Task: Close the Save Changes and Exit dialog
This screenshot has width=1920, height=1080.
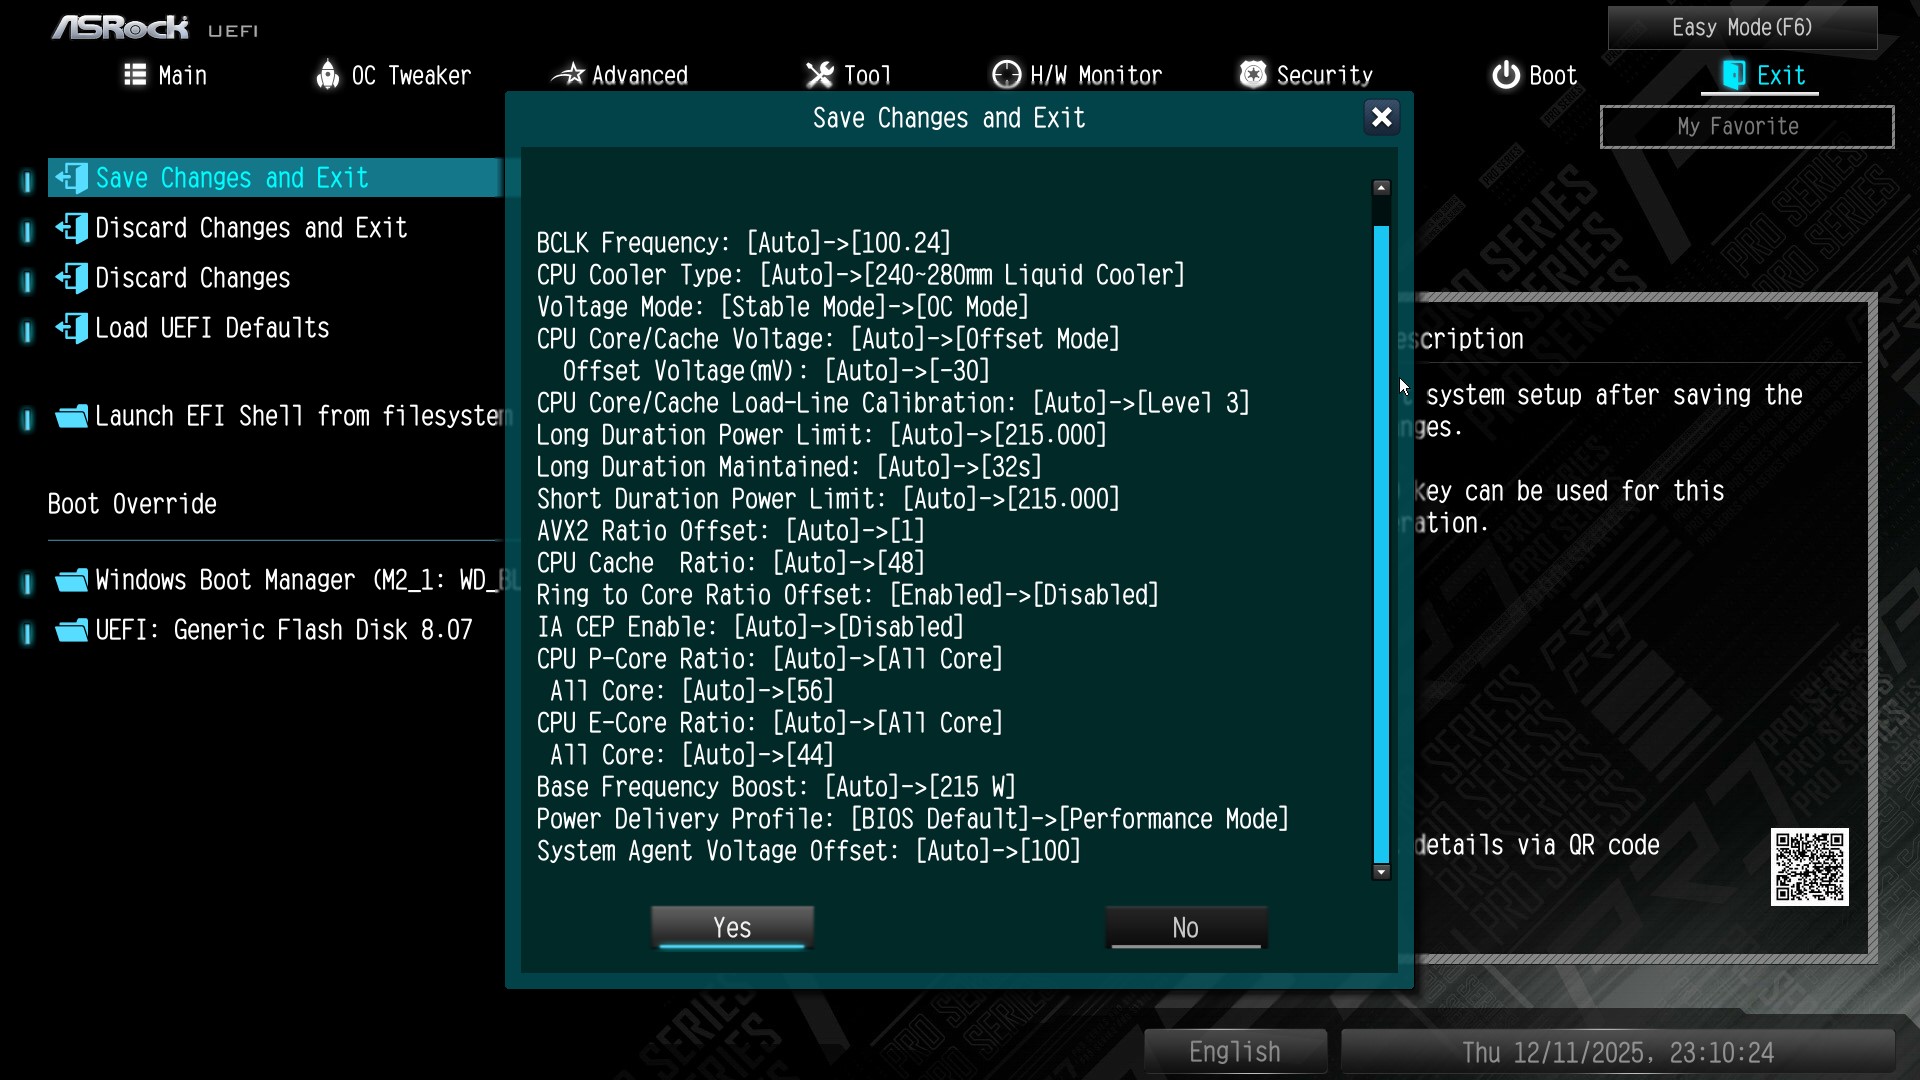Action: point(1381,118)
